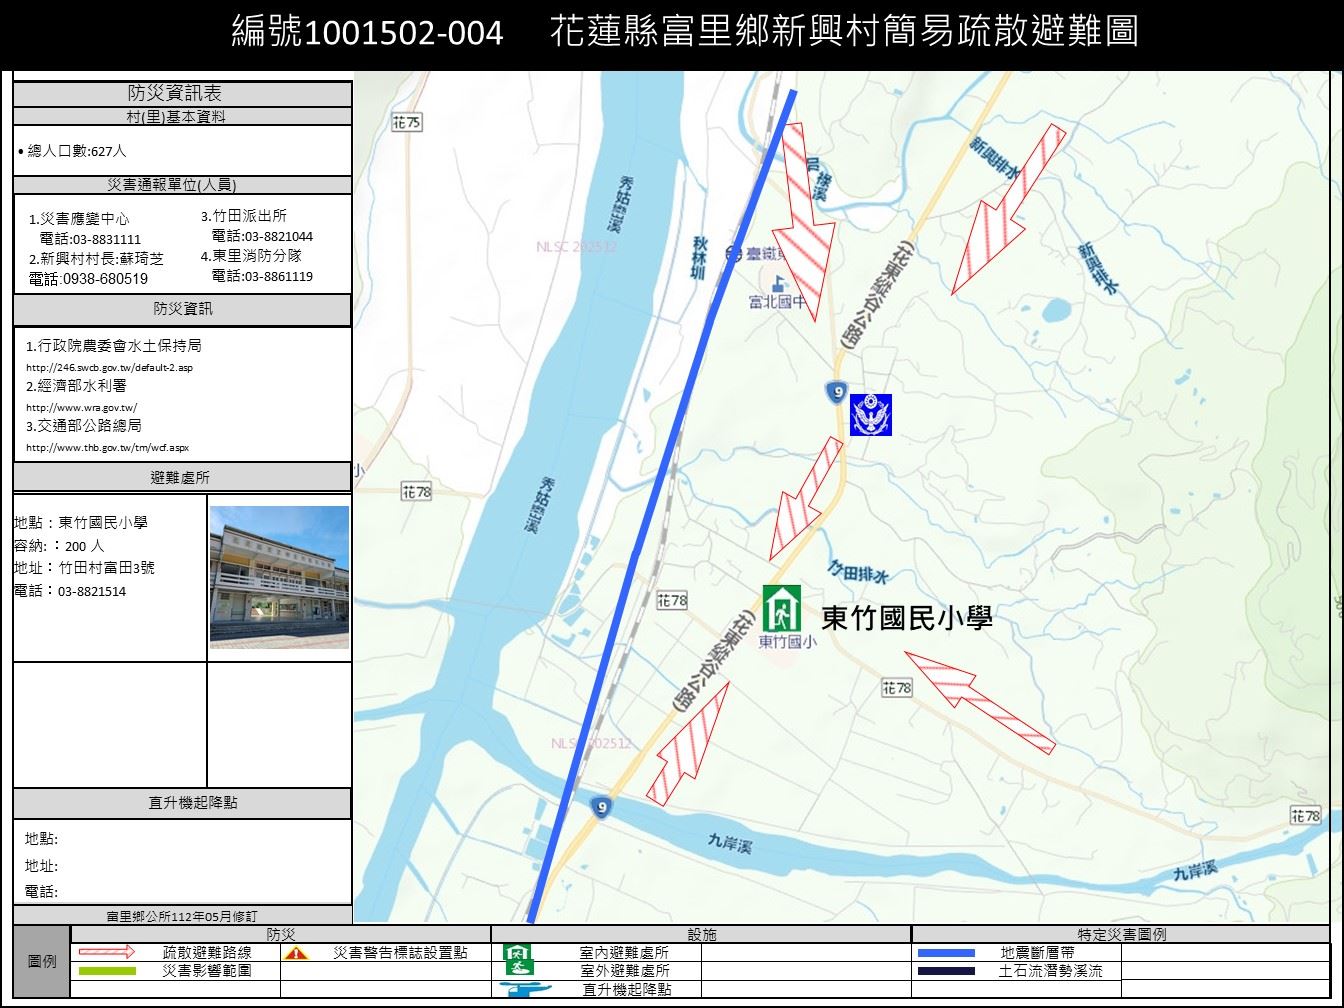This screenshot has width=1344, height=1008.
Task: Click the indoor shelter icon in the legend
Action: pyautogui.click(x=518, y=952)
